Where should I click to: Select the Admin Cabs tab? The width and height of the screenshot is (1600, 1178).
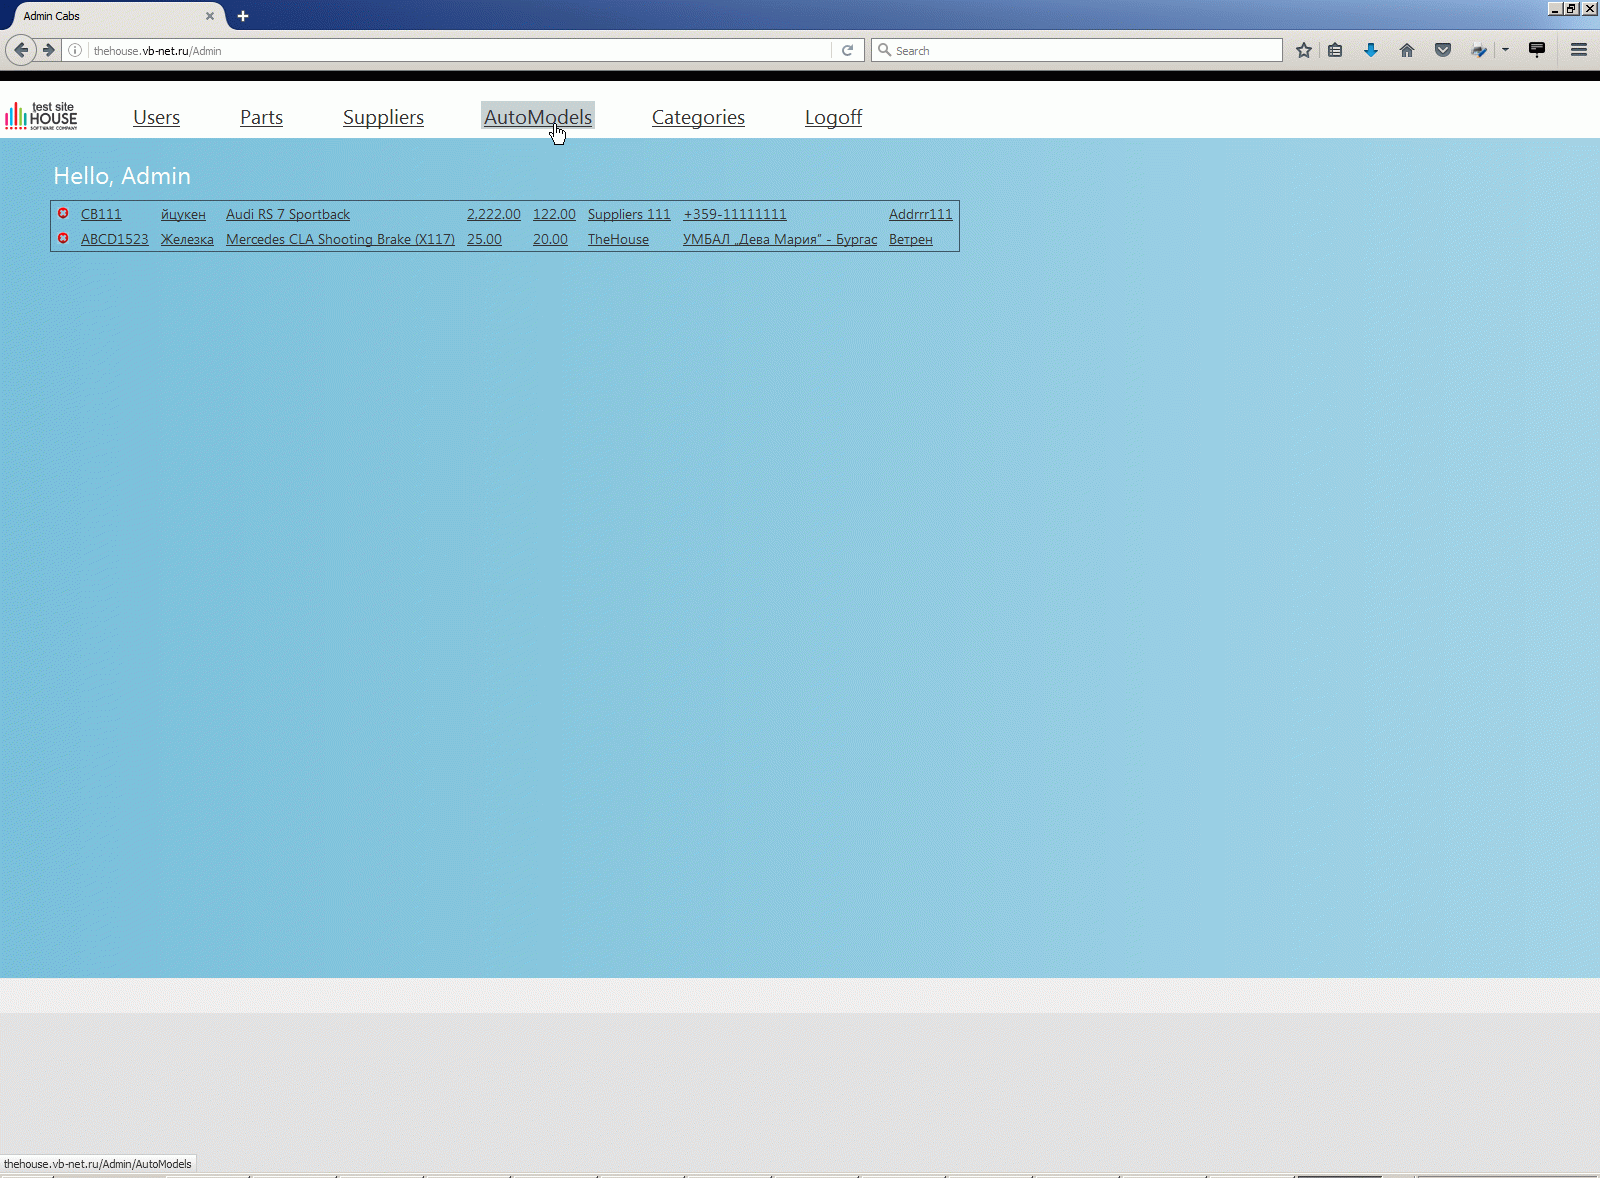click(x=110, y=16)
